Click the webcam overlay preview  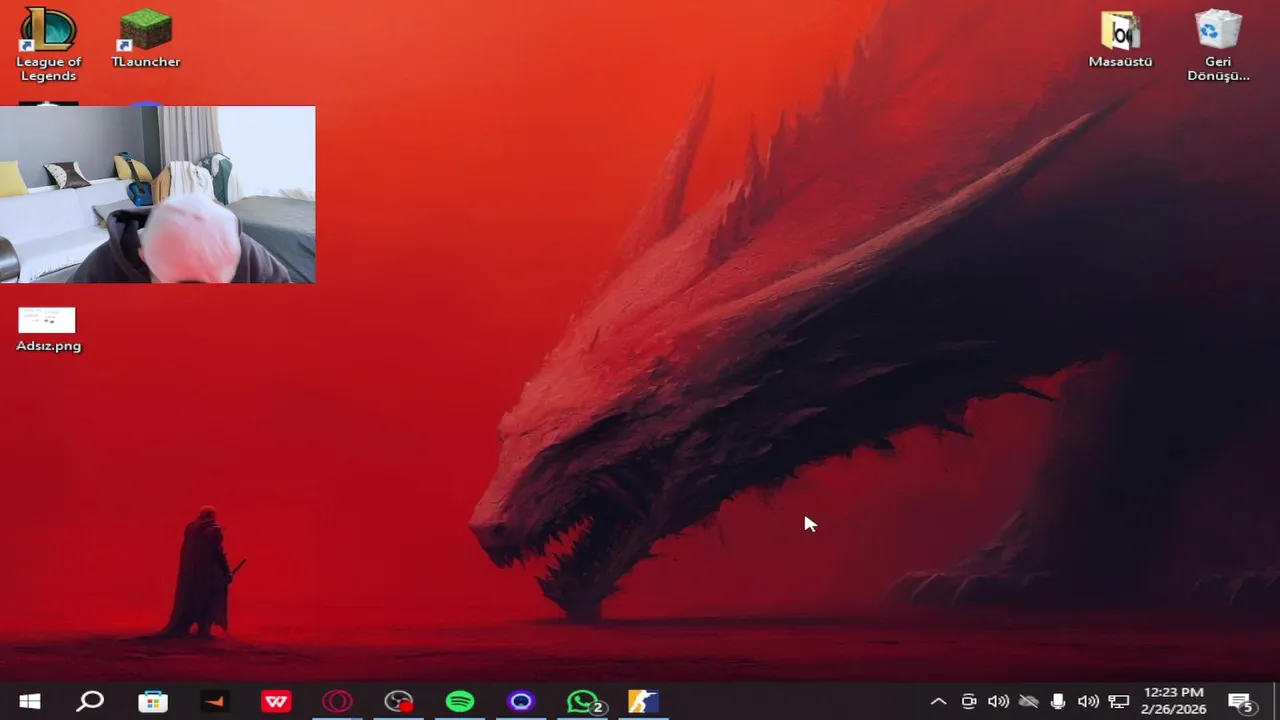[x=157, y=194]
